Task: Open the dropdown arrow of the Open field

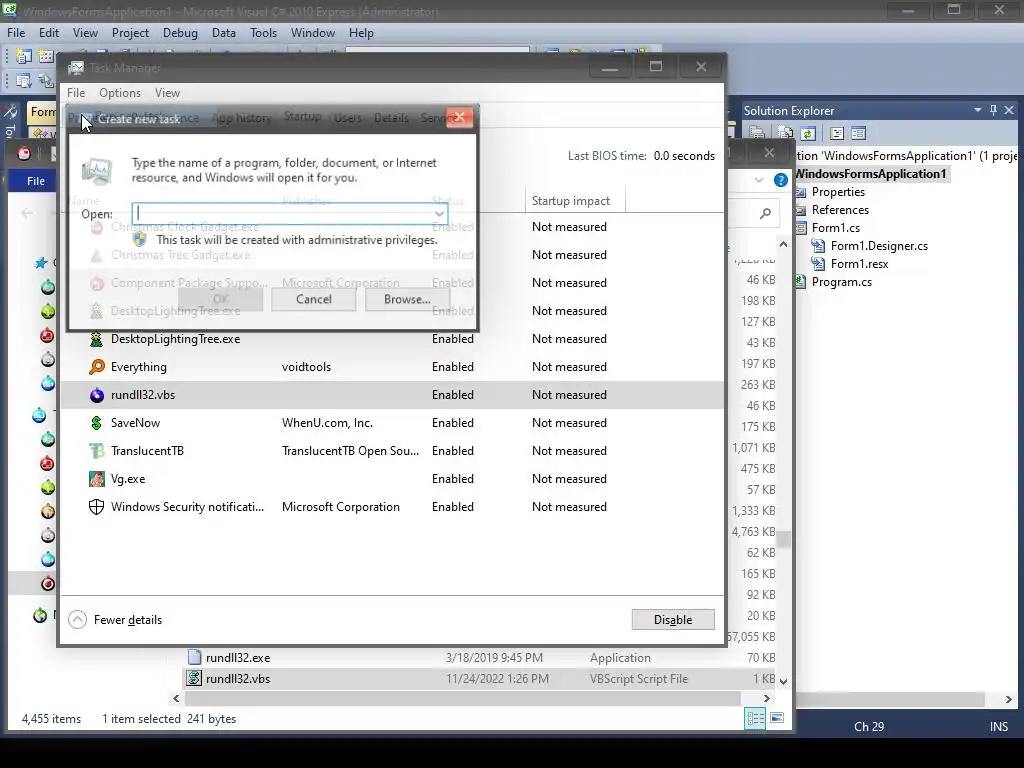Action: tap(440, 214)
